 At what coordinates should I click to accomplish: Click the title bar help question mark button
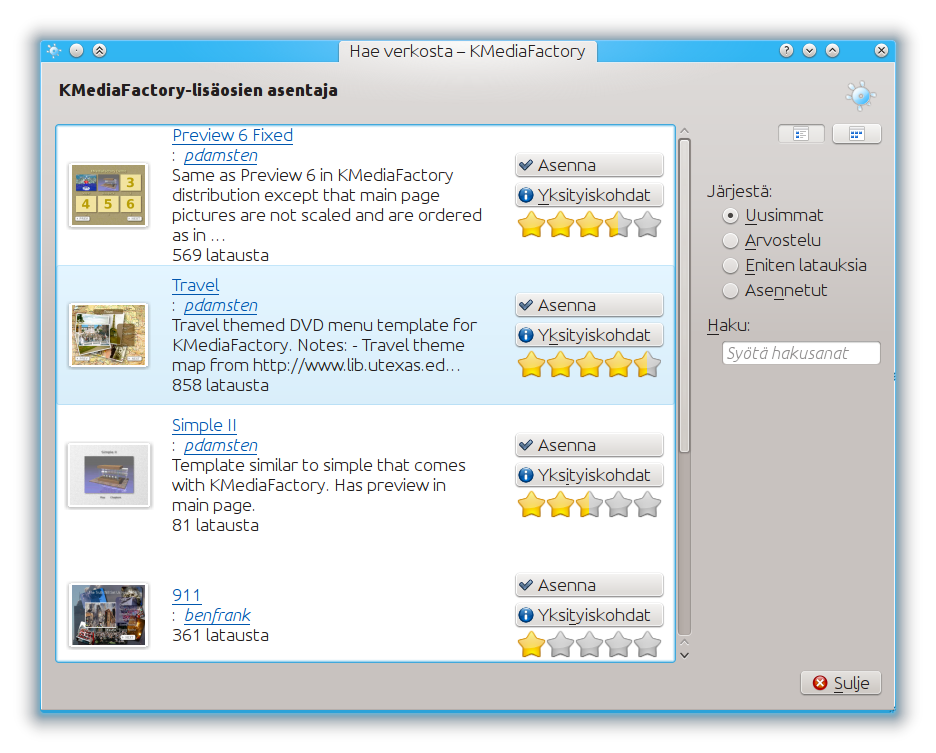(x=786, y=51)
